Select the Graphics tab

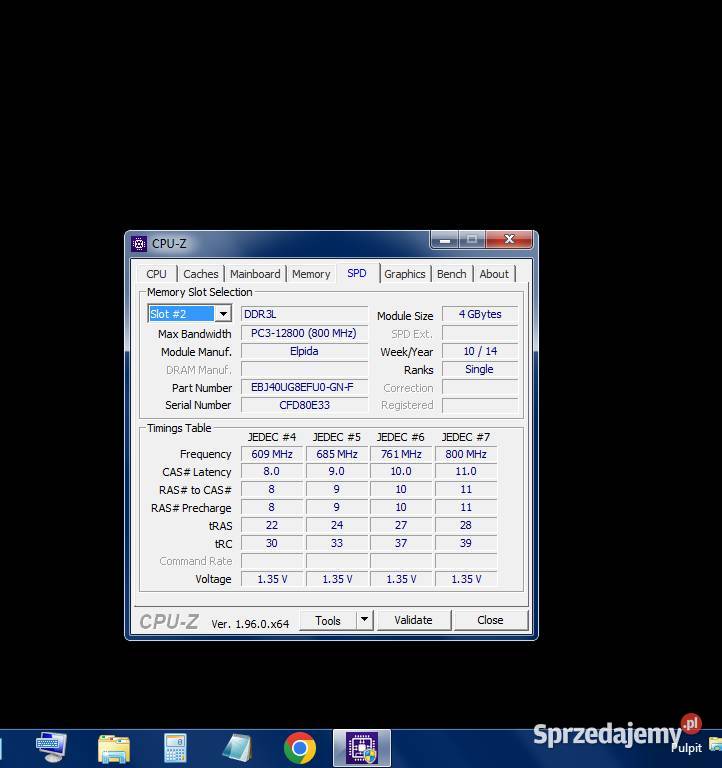pyautogui.click(x=405, y=274)
